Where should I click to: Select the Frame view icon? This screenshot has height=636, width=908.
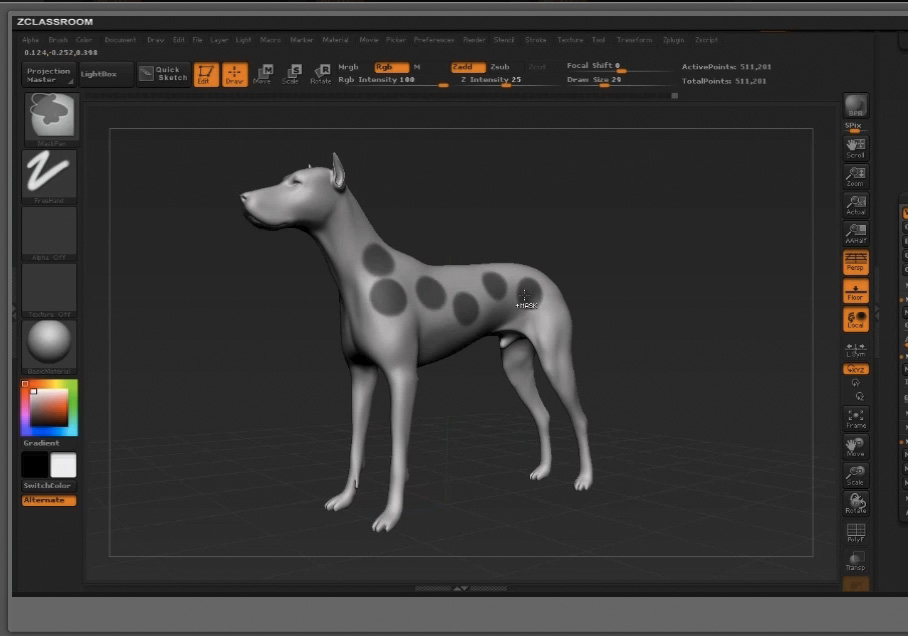click(855, 418)
